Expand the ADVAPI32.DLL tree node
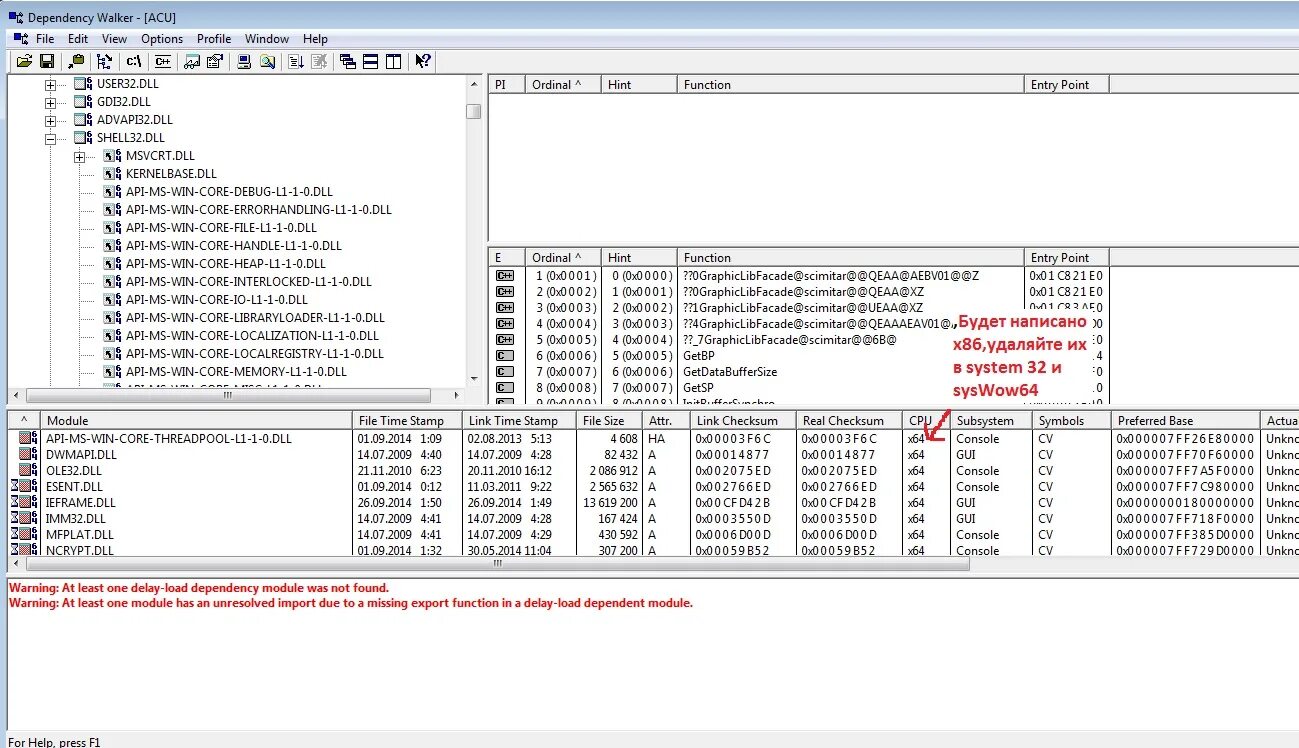 (50, 120)
